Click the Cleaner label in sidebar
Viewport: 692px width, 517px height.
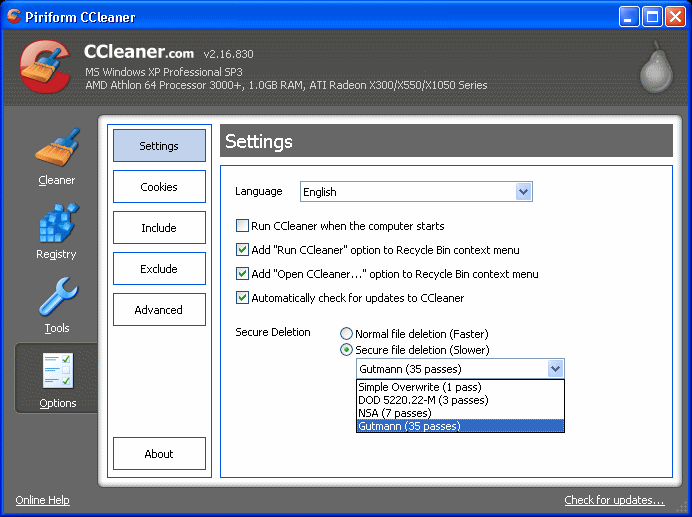(x=56, y=180)
